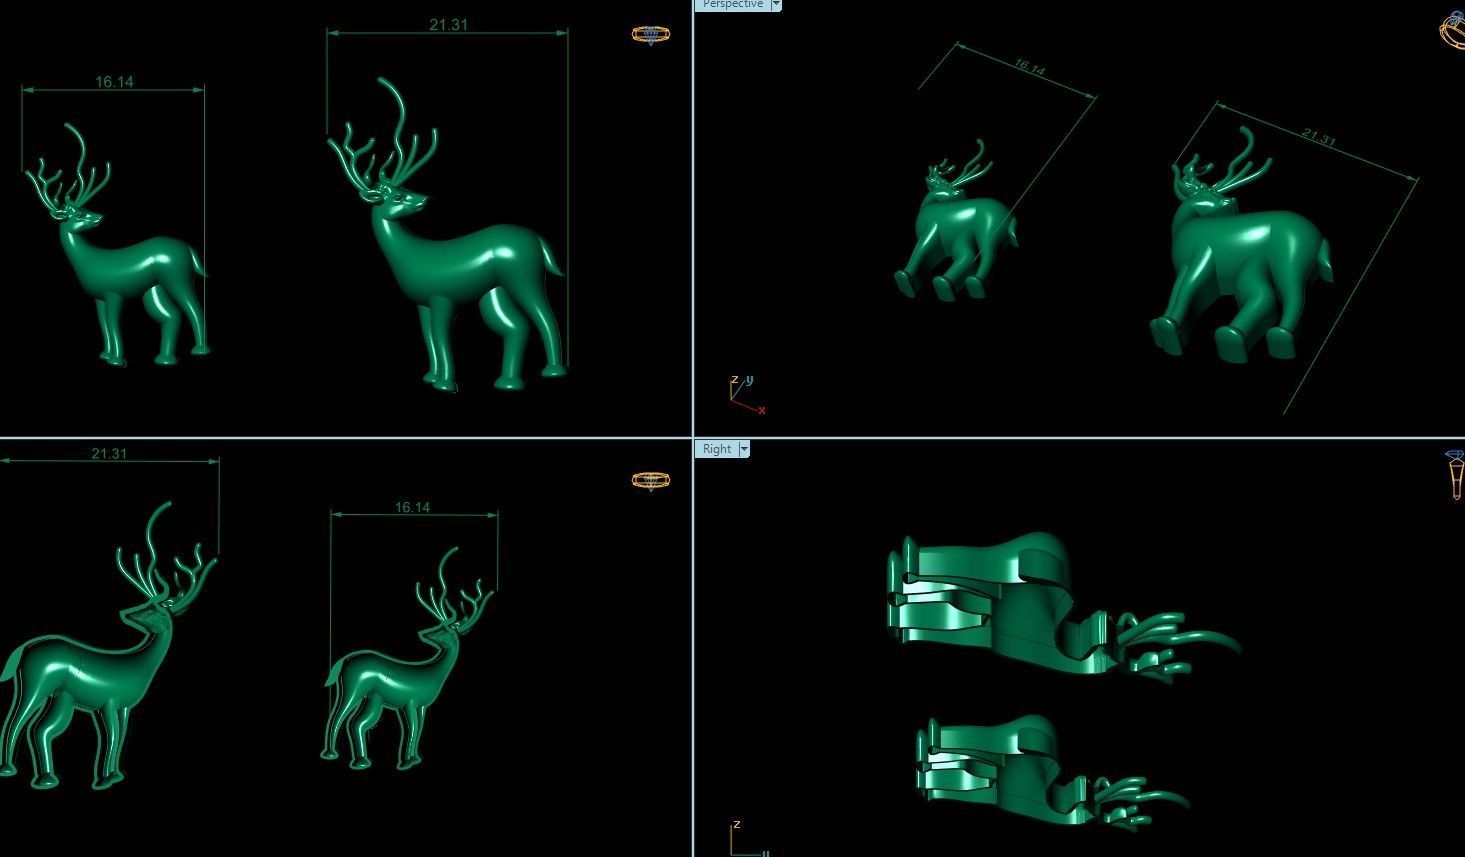
Task: Select the 16.14 dimension in the Perspective viewport
Action: click(x=1029, y=68)
